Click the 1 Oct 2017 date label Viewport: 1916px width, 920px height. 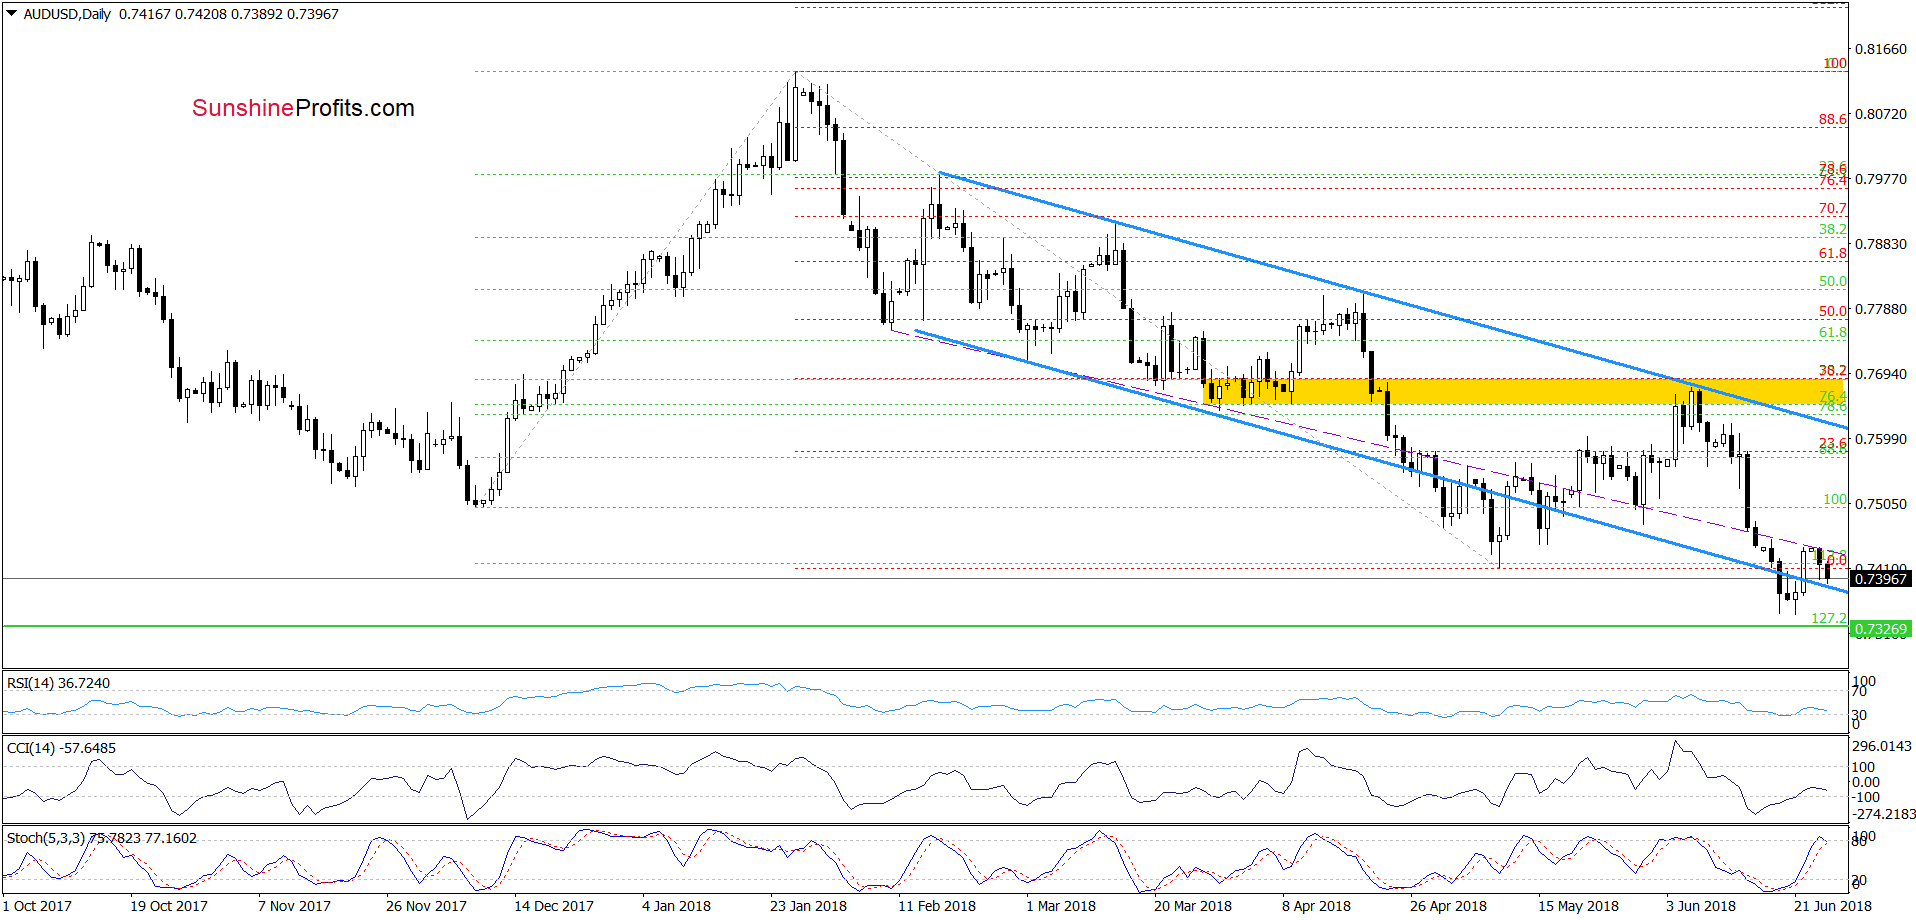pos(37,906)
